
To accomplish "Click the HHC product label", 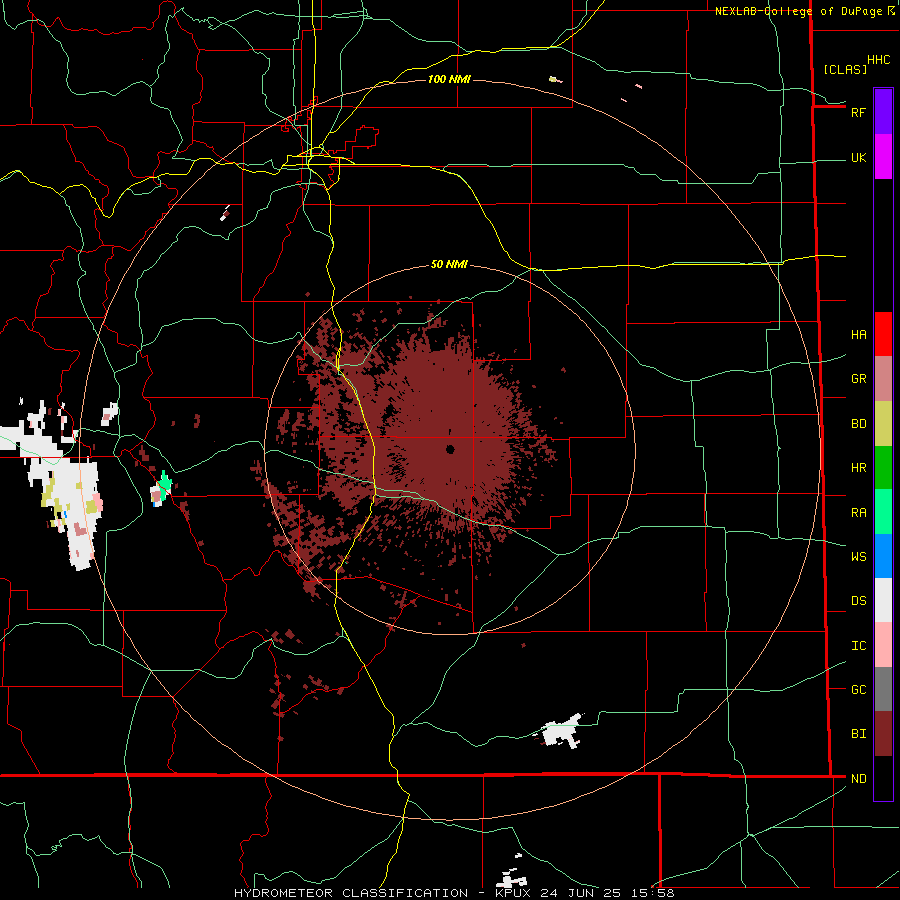I will point(878,60).
